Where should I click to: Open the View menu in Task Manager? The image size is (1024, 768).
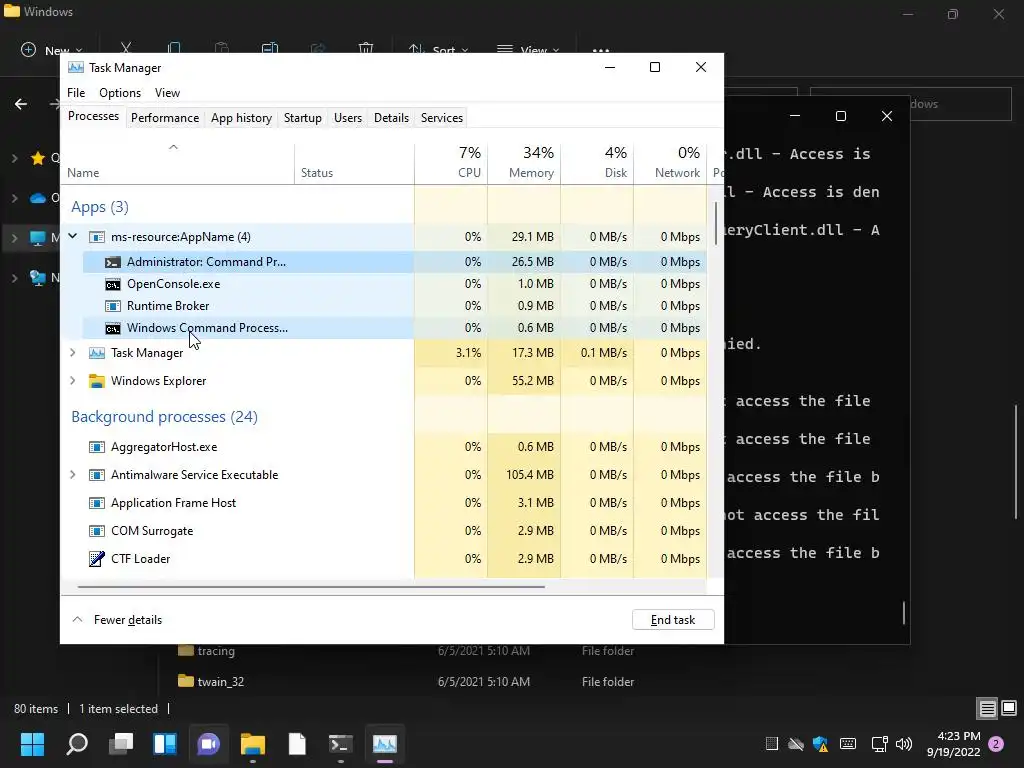167,93
